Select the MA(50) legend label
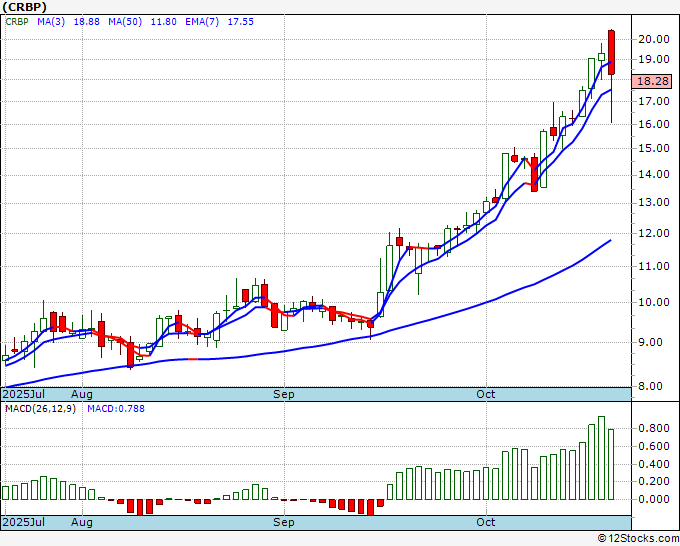Screen dimensions: 680x546 125,22
